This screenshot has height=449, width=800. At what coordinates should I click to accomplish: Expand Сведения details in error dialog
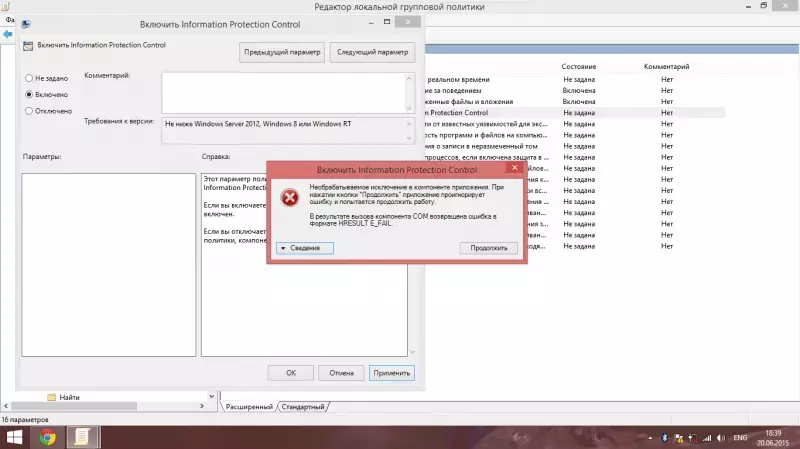pos(305,248)
